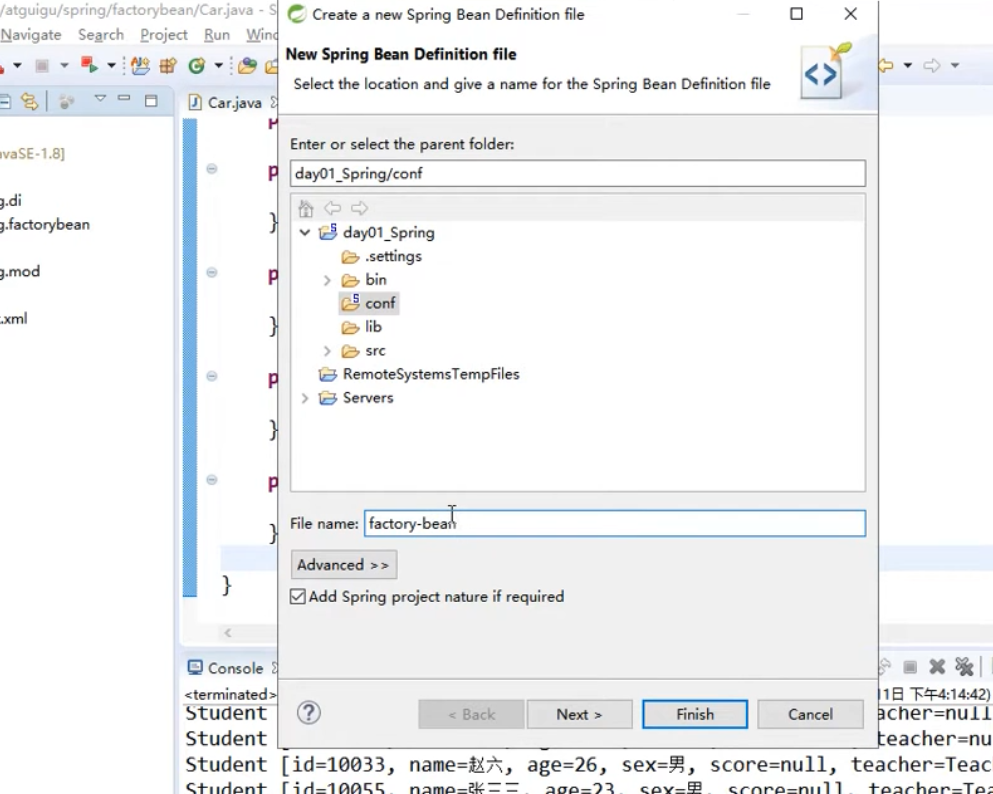Select the RemoteSystemsTempFiles project
The height and width of the screenshot is (794, 993).
click(419, 374)
